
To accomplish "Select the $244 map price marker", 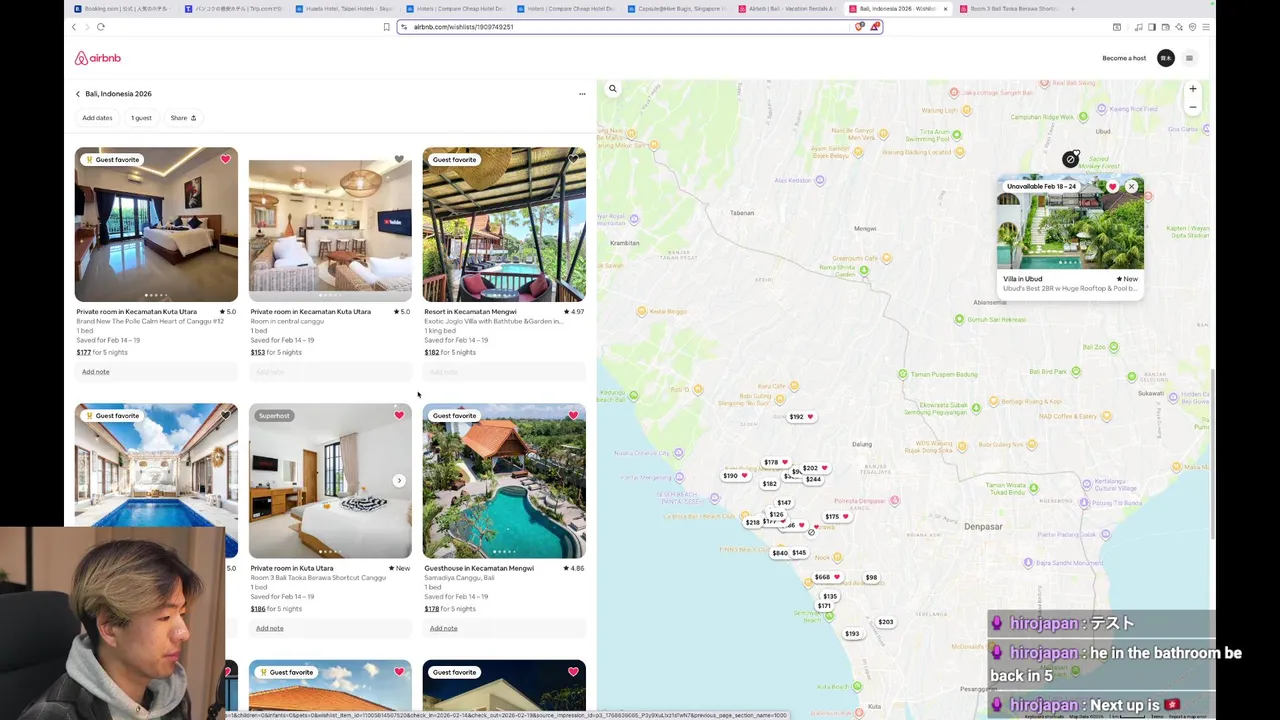I will (x=813, y=480).
